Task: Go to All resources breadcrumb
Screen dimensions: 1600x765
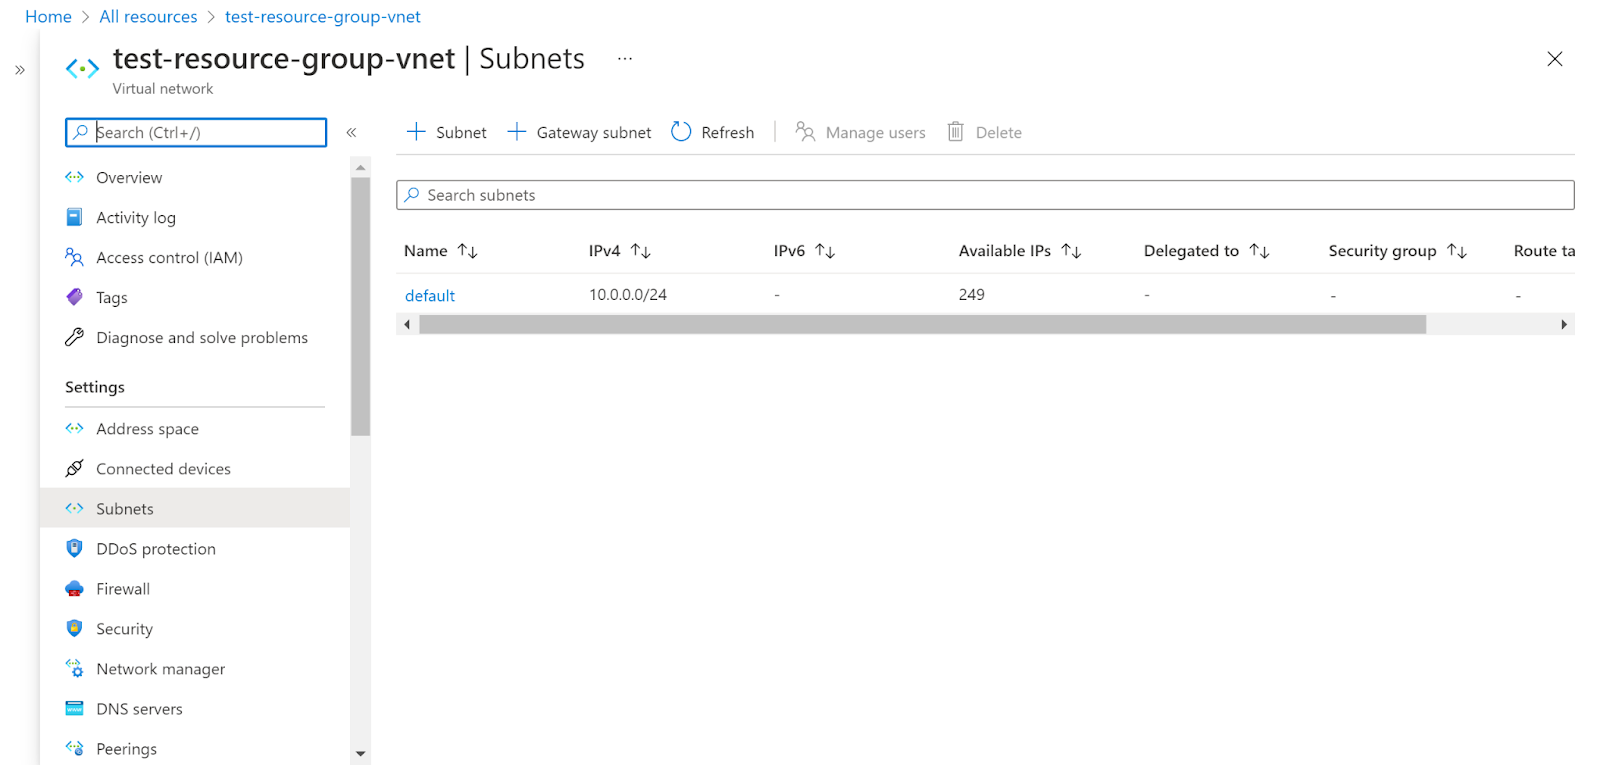Action: pyautogui.click(x=148, y=17)
